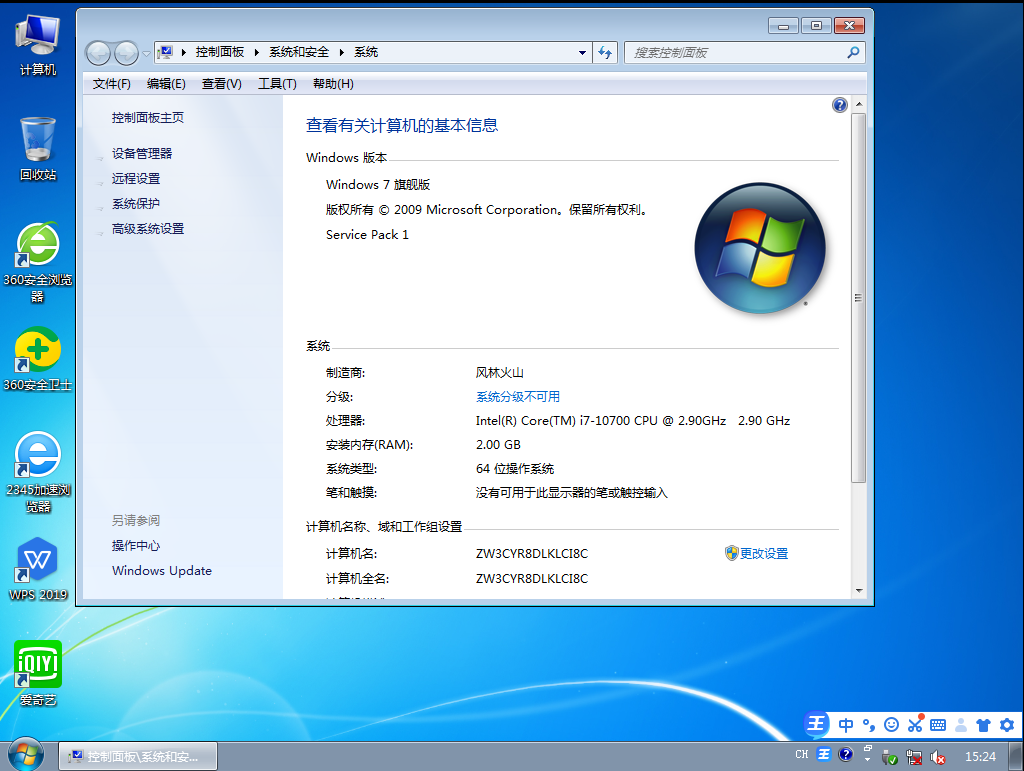The height and width of the screenshot is (771, 1024).
Task: Open the 编辑(E) menu
Action: pyautogui.click(x=166, y=84)
